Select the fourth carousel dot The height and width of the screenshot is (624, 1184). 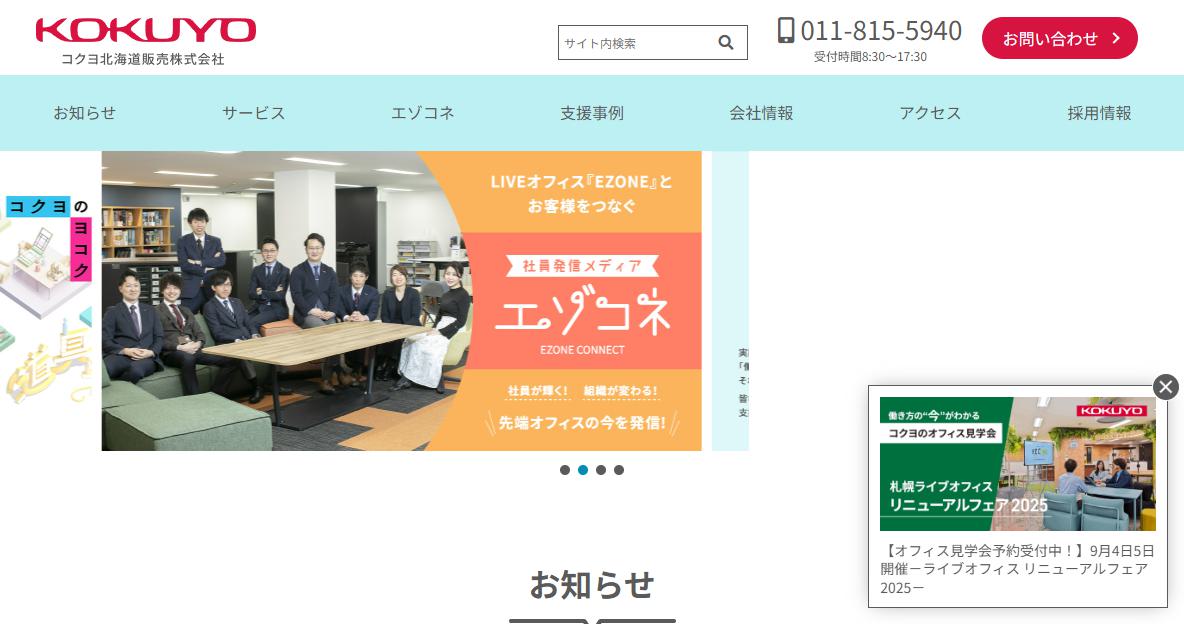[x=619, y=470]
